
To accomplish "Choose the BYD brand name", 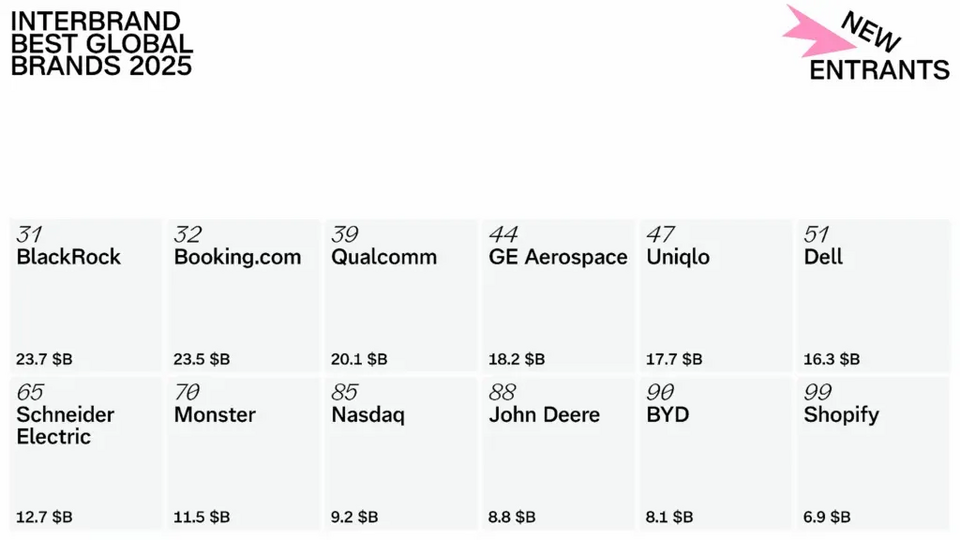I will pyautogui.click(x=667, y=415).
